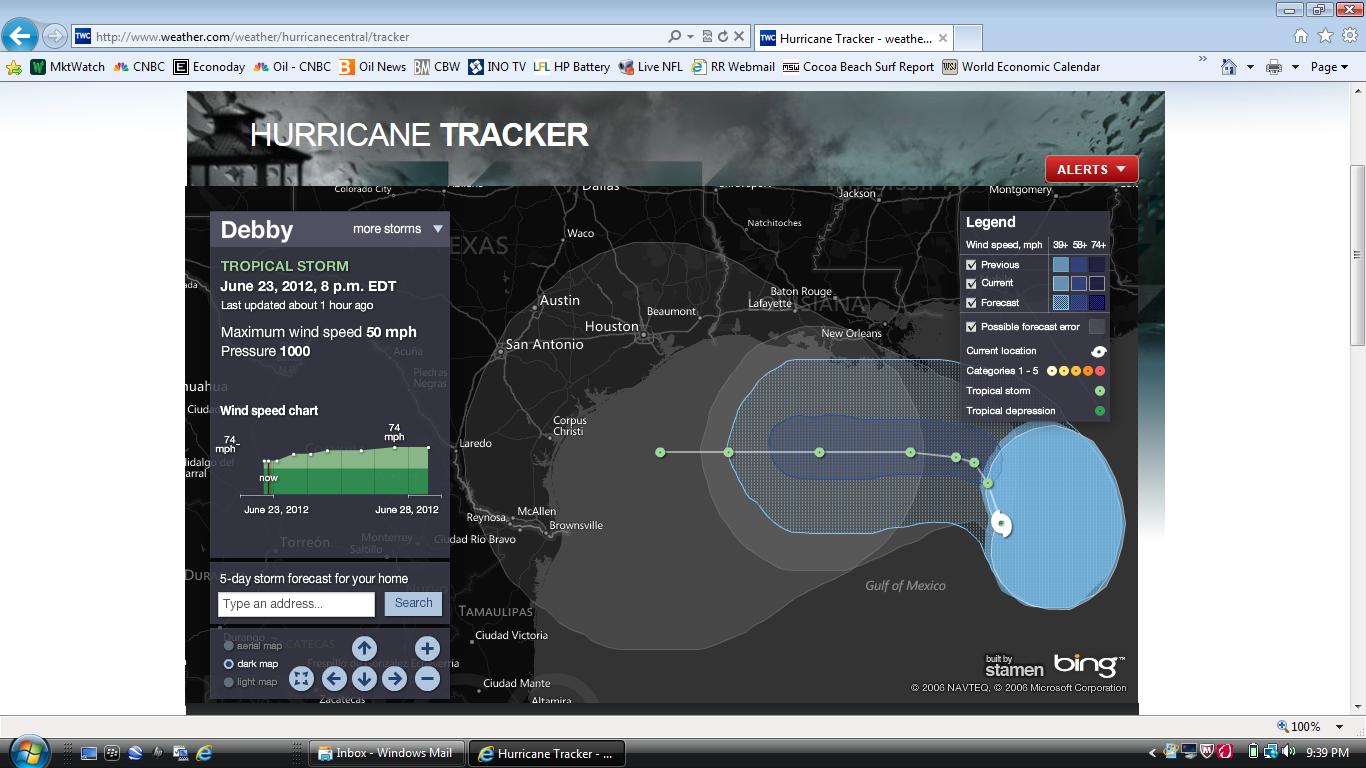Select the dark map radio button
Image resolution: width=1366 pixels, height=768 pixels.
229,664
